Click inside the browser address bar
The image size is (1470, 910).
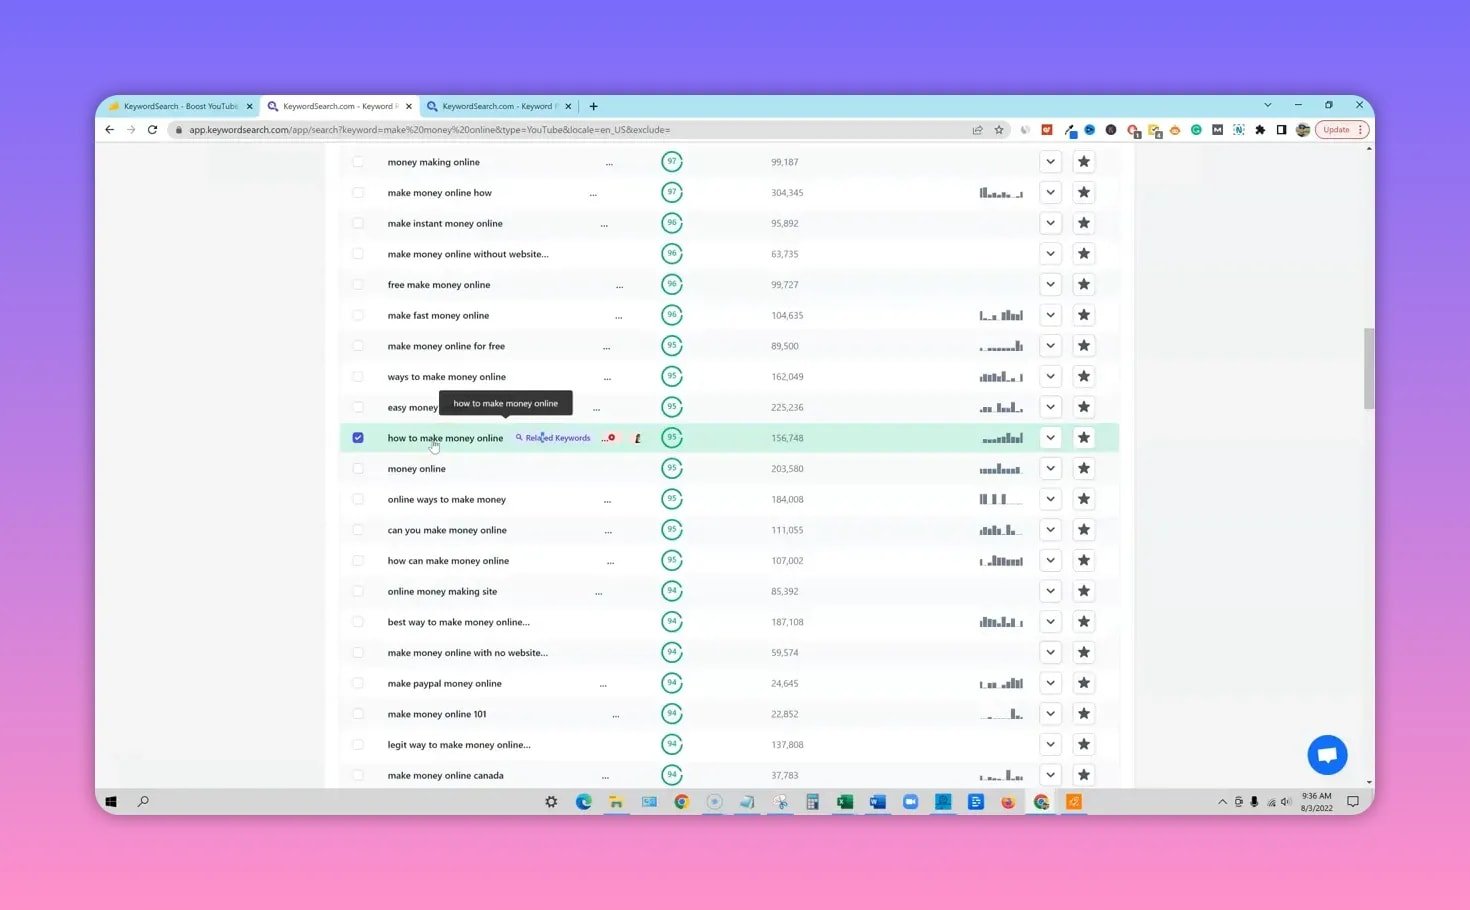500,129
